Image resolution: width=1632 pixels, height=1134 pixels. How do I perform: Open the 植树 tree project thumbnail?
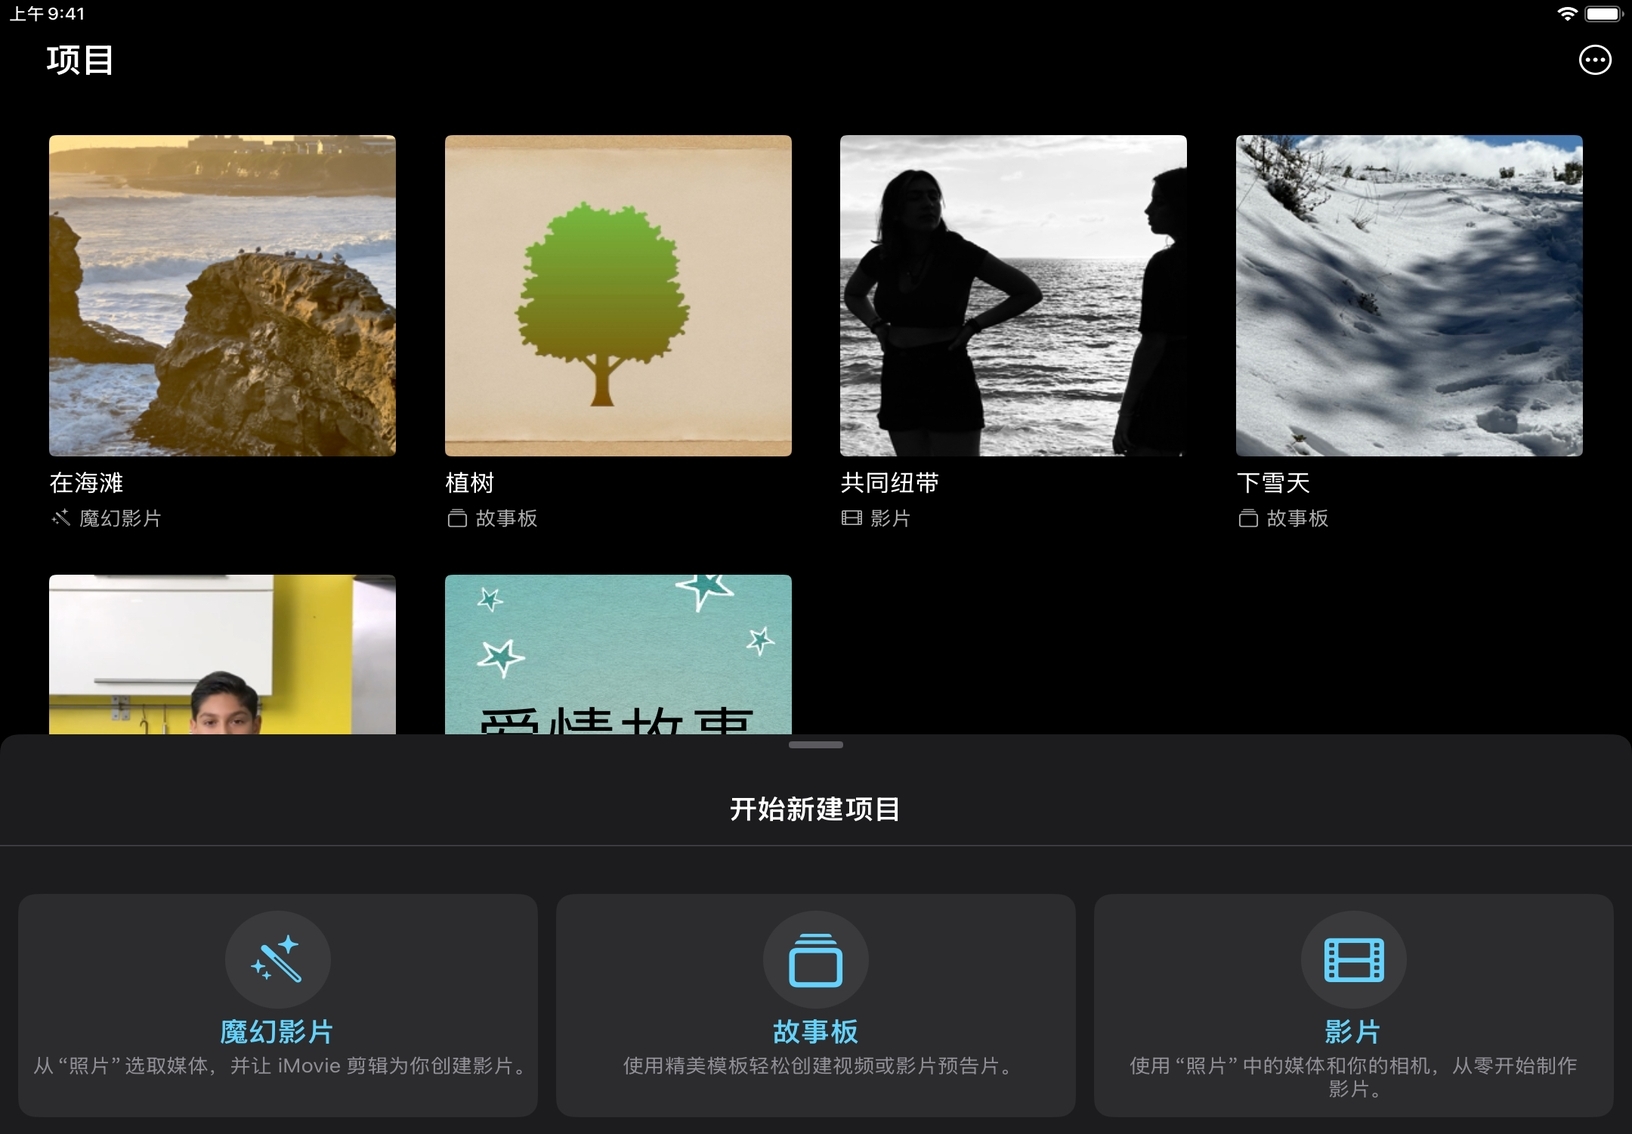point(618,295)
